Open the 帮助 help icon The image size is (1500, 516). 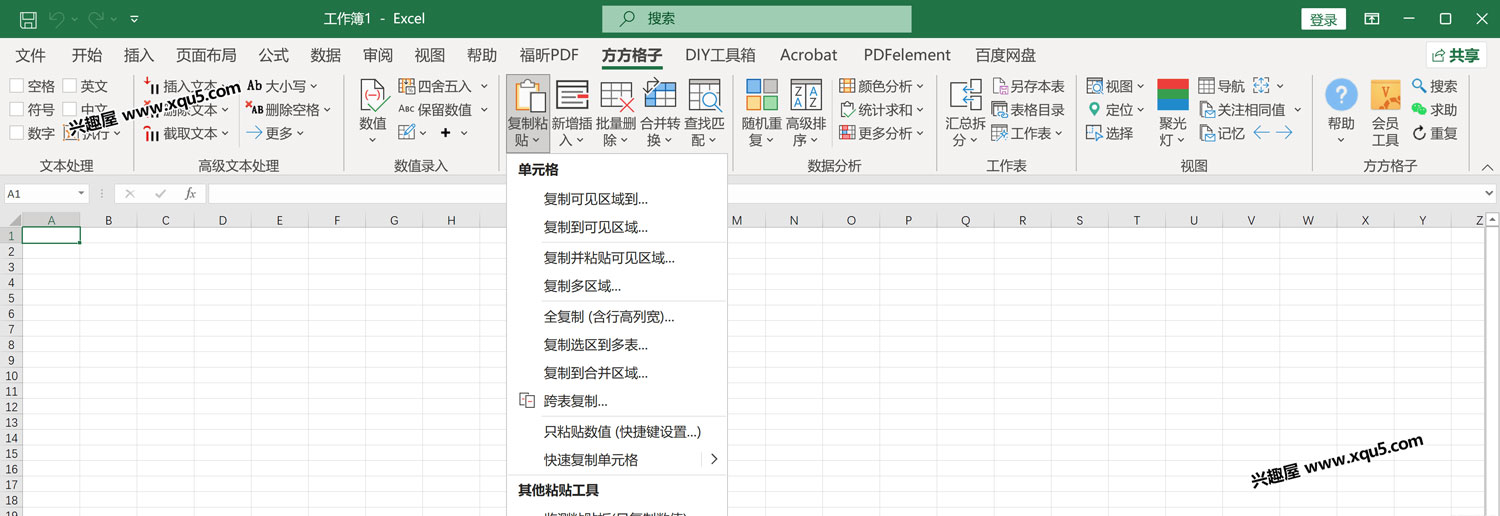1341,95
